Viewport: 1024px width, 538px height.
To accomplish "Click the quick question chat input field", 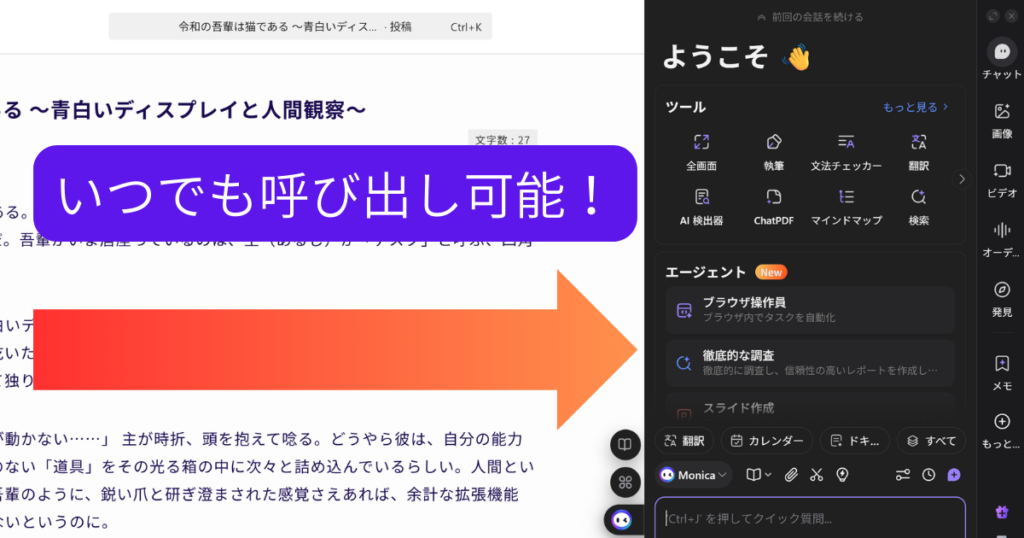I will [x=810, y=518].
